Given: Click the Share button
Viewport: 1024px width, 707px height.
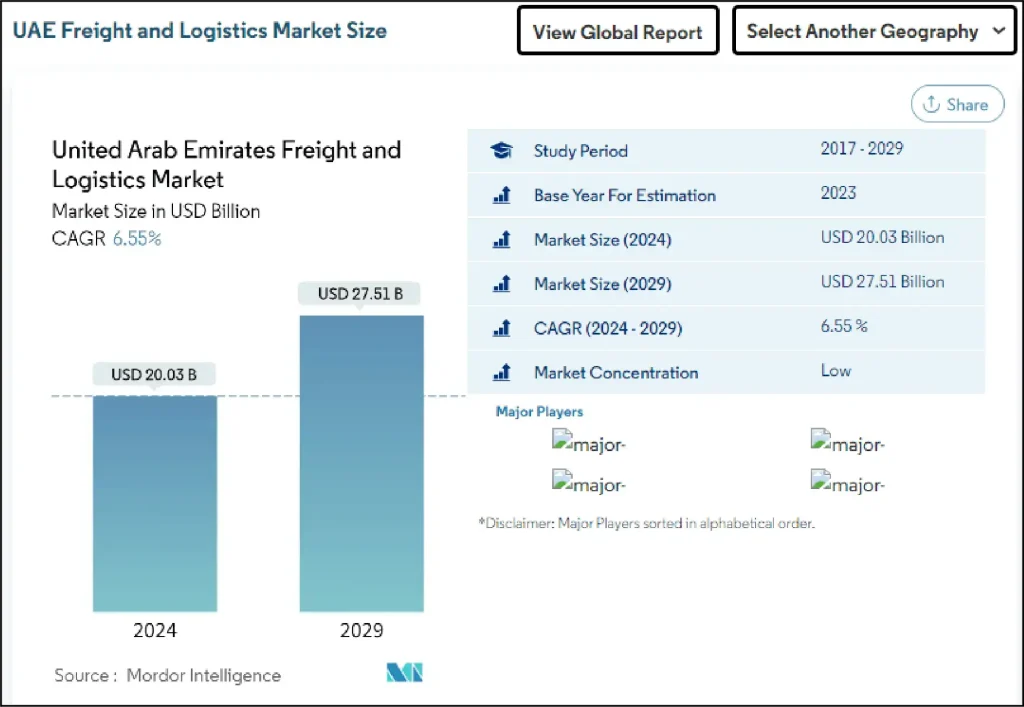Looking at the screenshot, I should coord(957,104).
